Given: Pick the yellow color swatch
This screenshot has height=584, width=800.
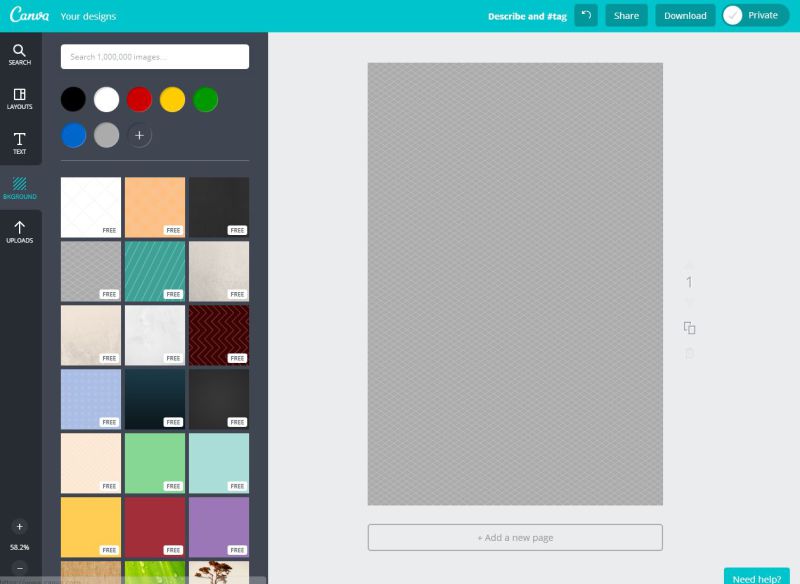Looking at the screenshot, I should (172, 99).
